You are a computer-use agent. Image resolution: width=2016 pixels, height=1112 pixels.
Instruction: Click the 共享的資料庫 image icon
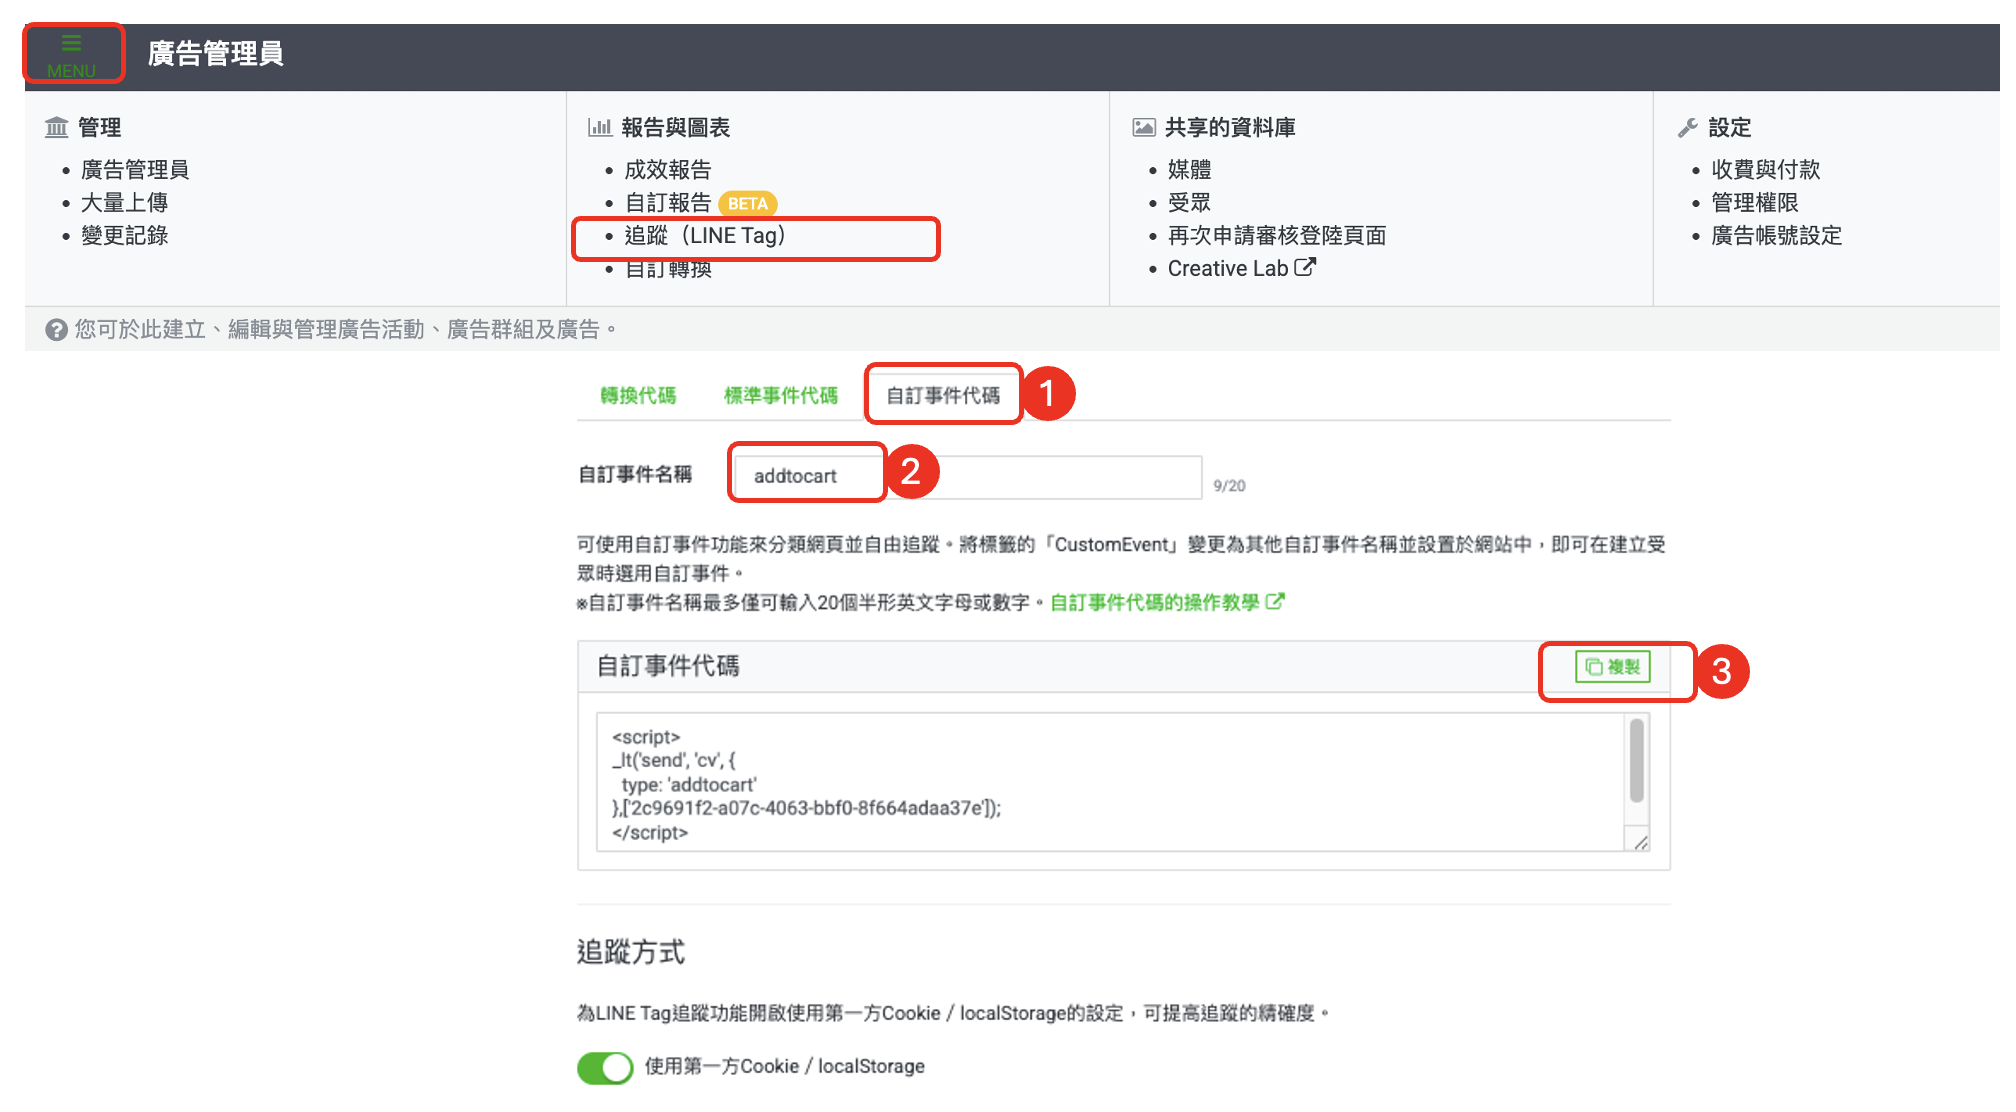[1144, 127]
